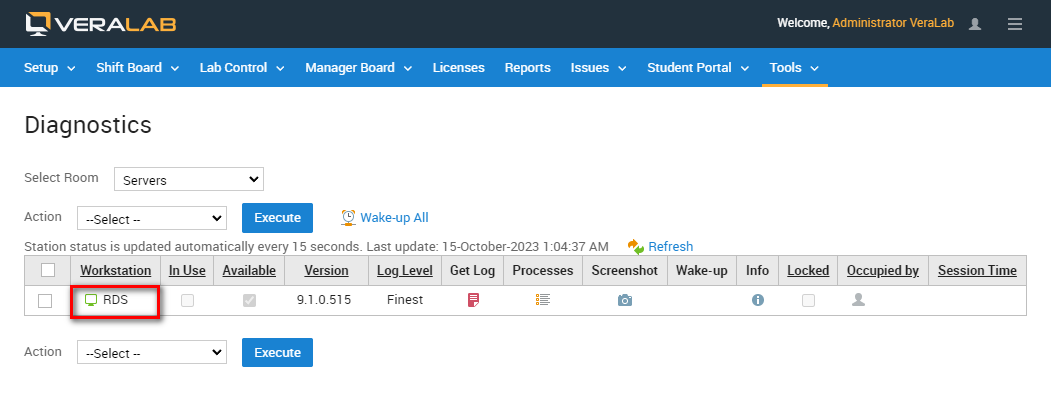Sort by Occupied by column header
The image size is (1051, 416).
point(883,271)
